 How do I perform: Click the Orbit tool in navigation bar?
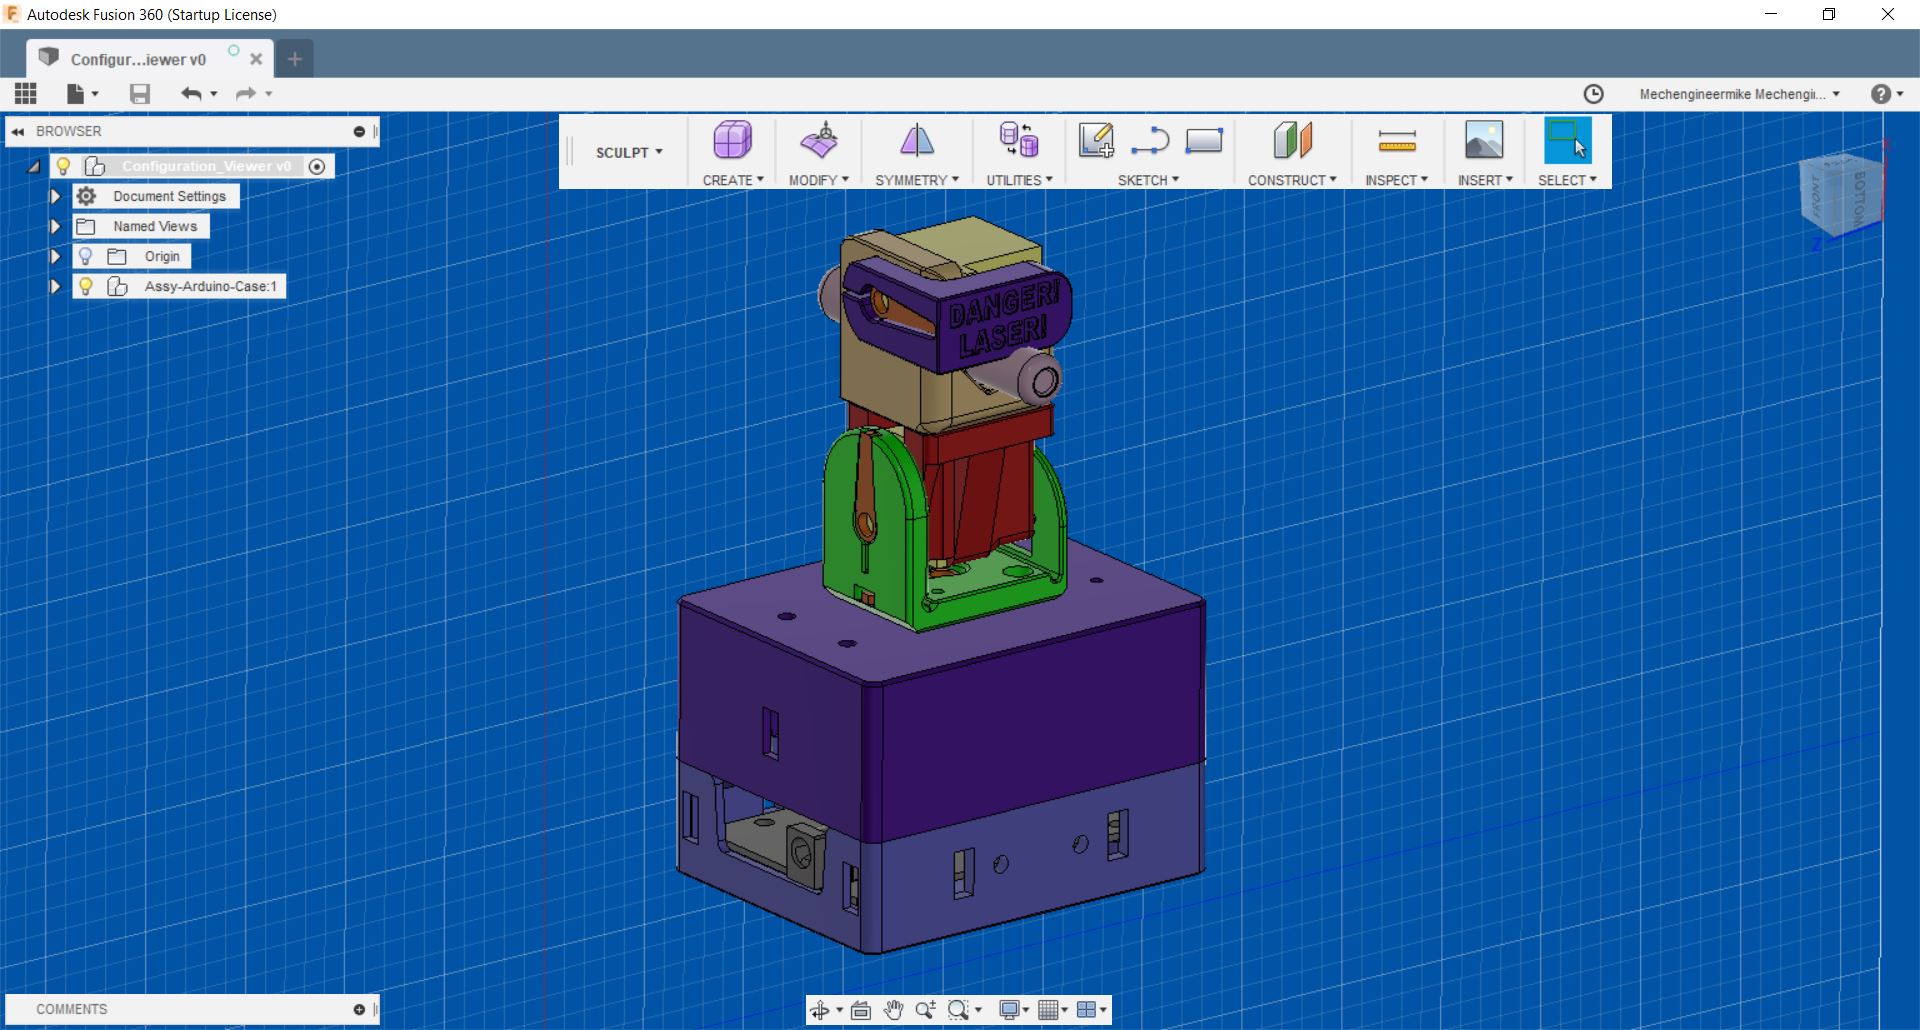820,1010
